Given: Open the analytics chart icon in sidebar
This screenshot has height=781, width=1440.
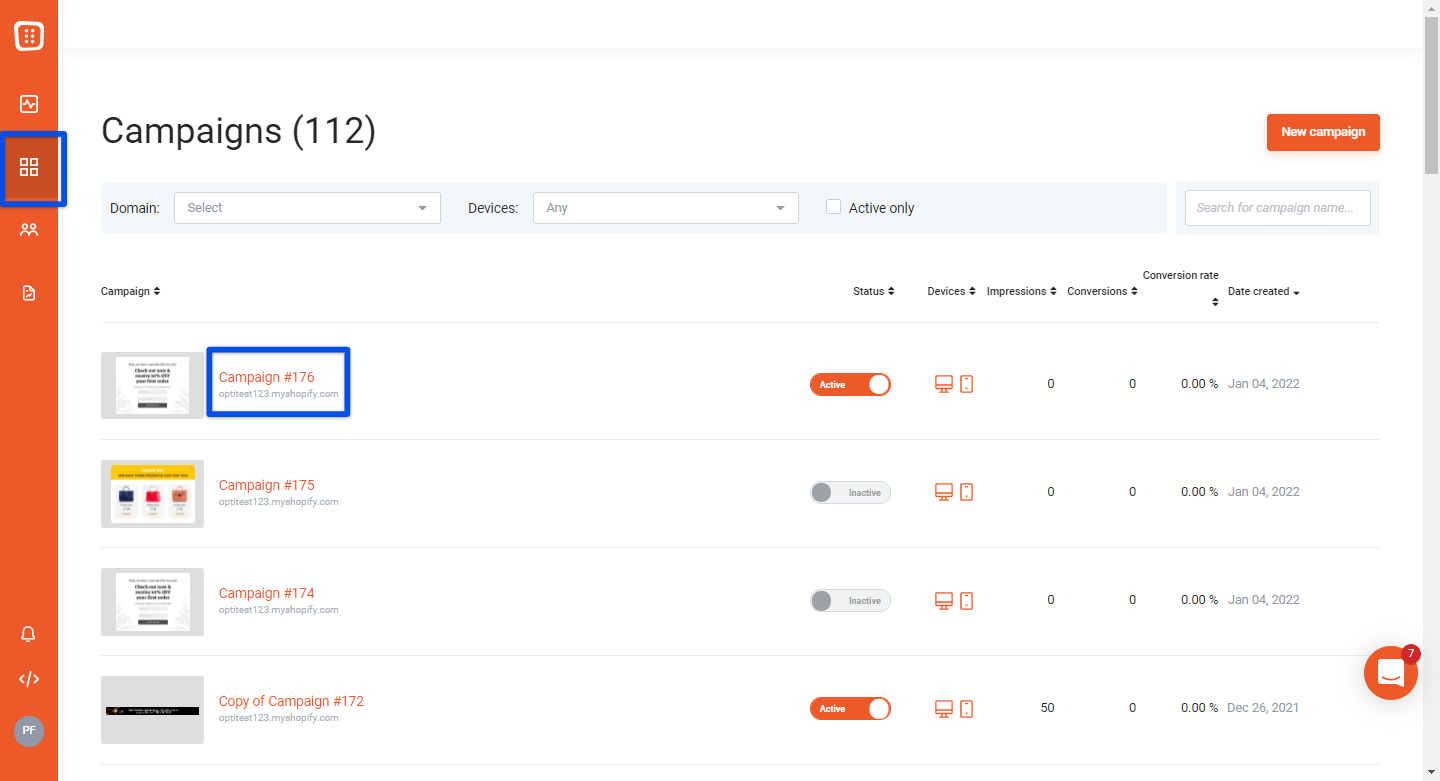Looking at the screenshot, I should click(x=29, y=104).
